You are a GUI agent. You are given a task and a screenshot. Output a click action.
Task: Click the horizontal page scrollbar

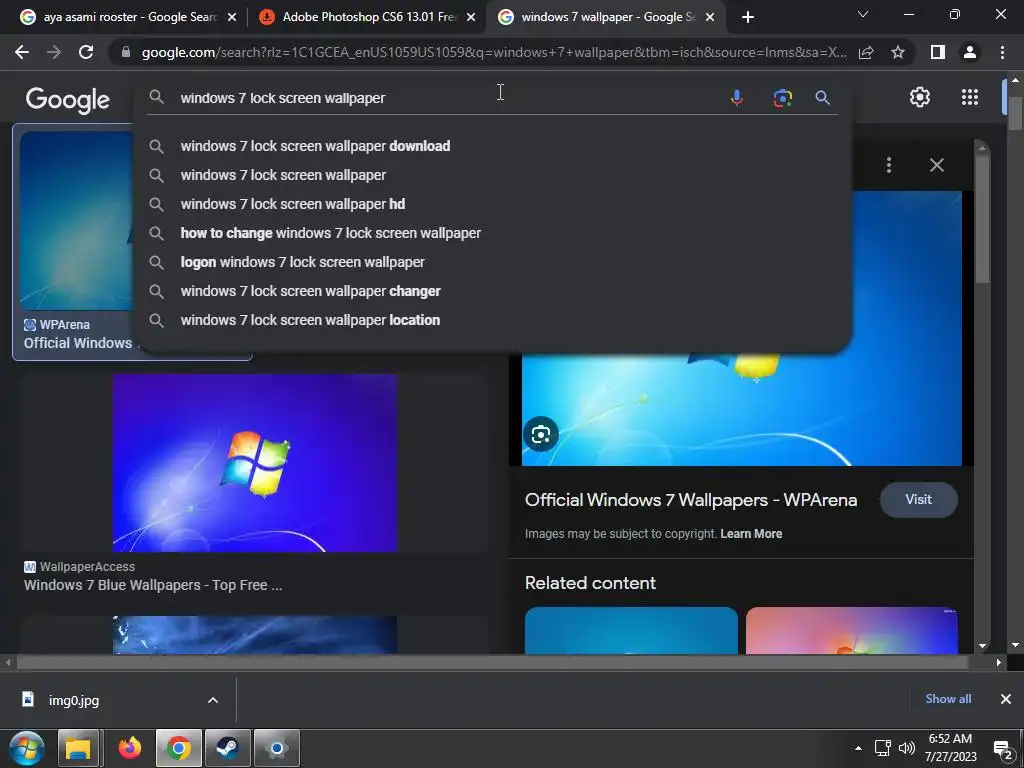click(493, 662)
